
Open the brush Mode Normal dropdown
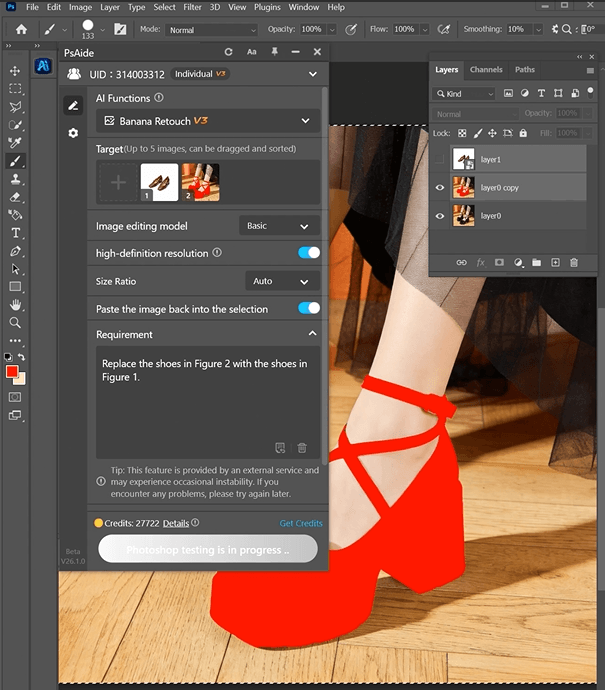pyautogui.click(x=212, y=30)
